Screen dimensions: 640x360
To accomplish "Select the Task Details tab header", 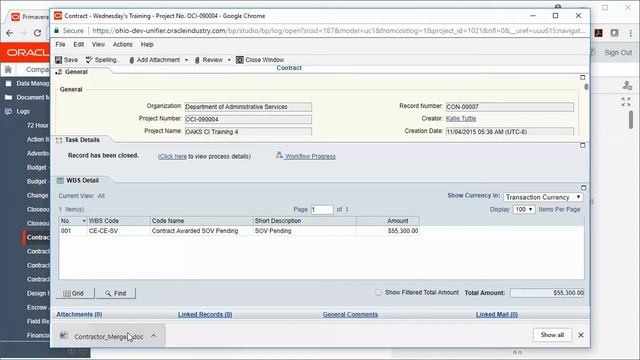I will (x=82, y=140).
